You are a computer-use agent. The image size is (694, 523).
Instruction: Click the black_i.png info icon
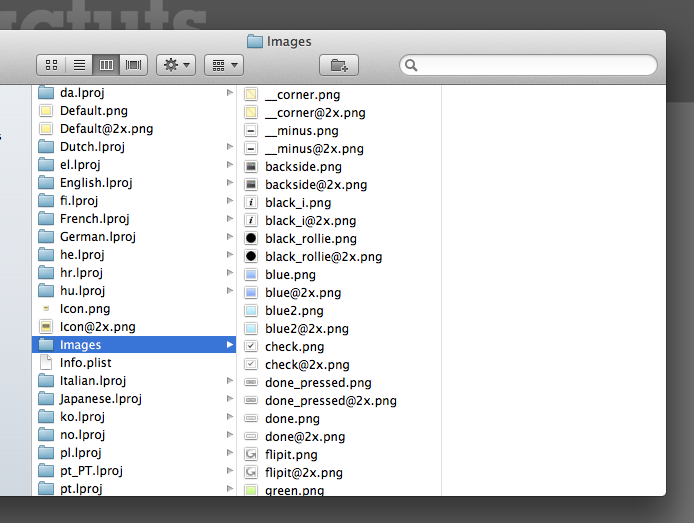click(x=251, y=203)
